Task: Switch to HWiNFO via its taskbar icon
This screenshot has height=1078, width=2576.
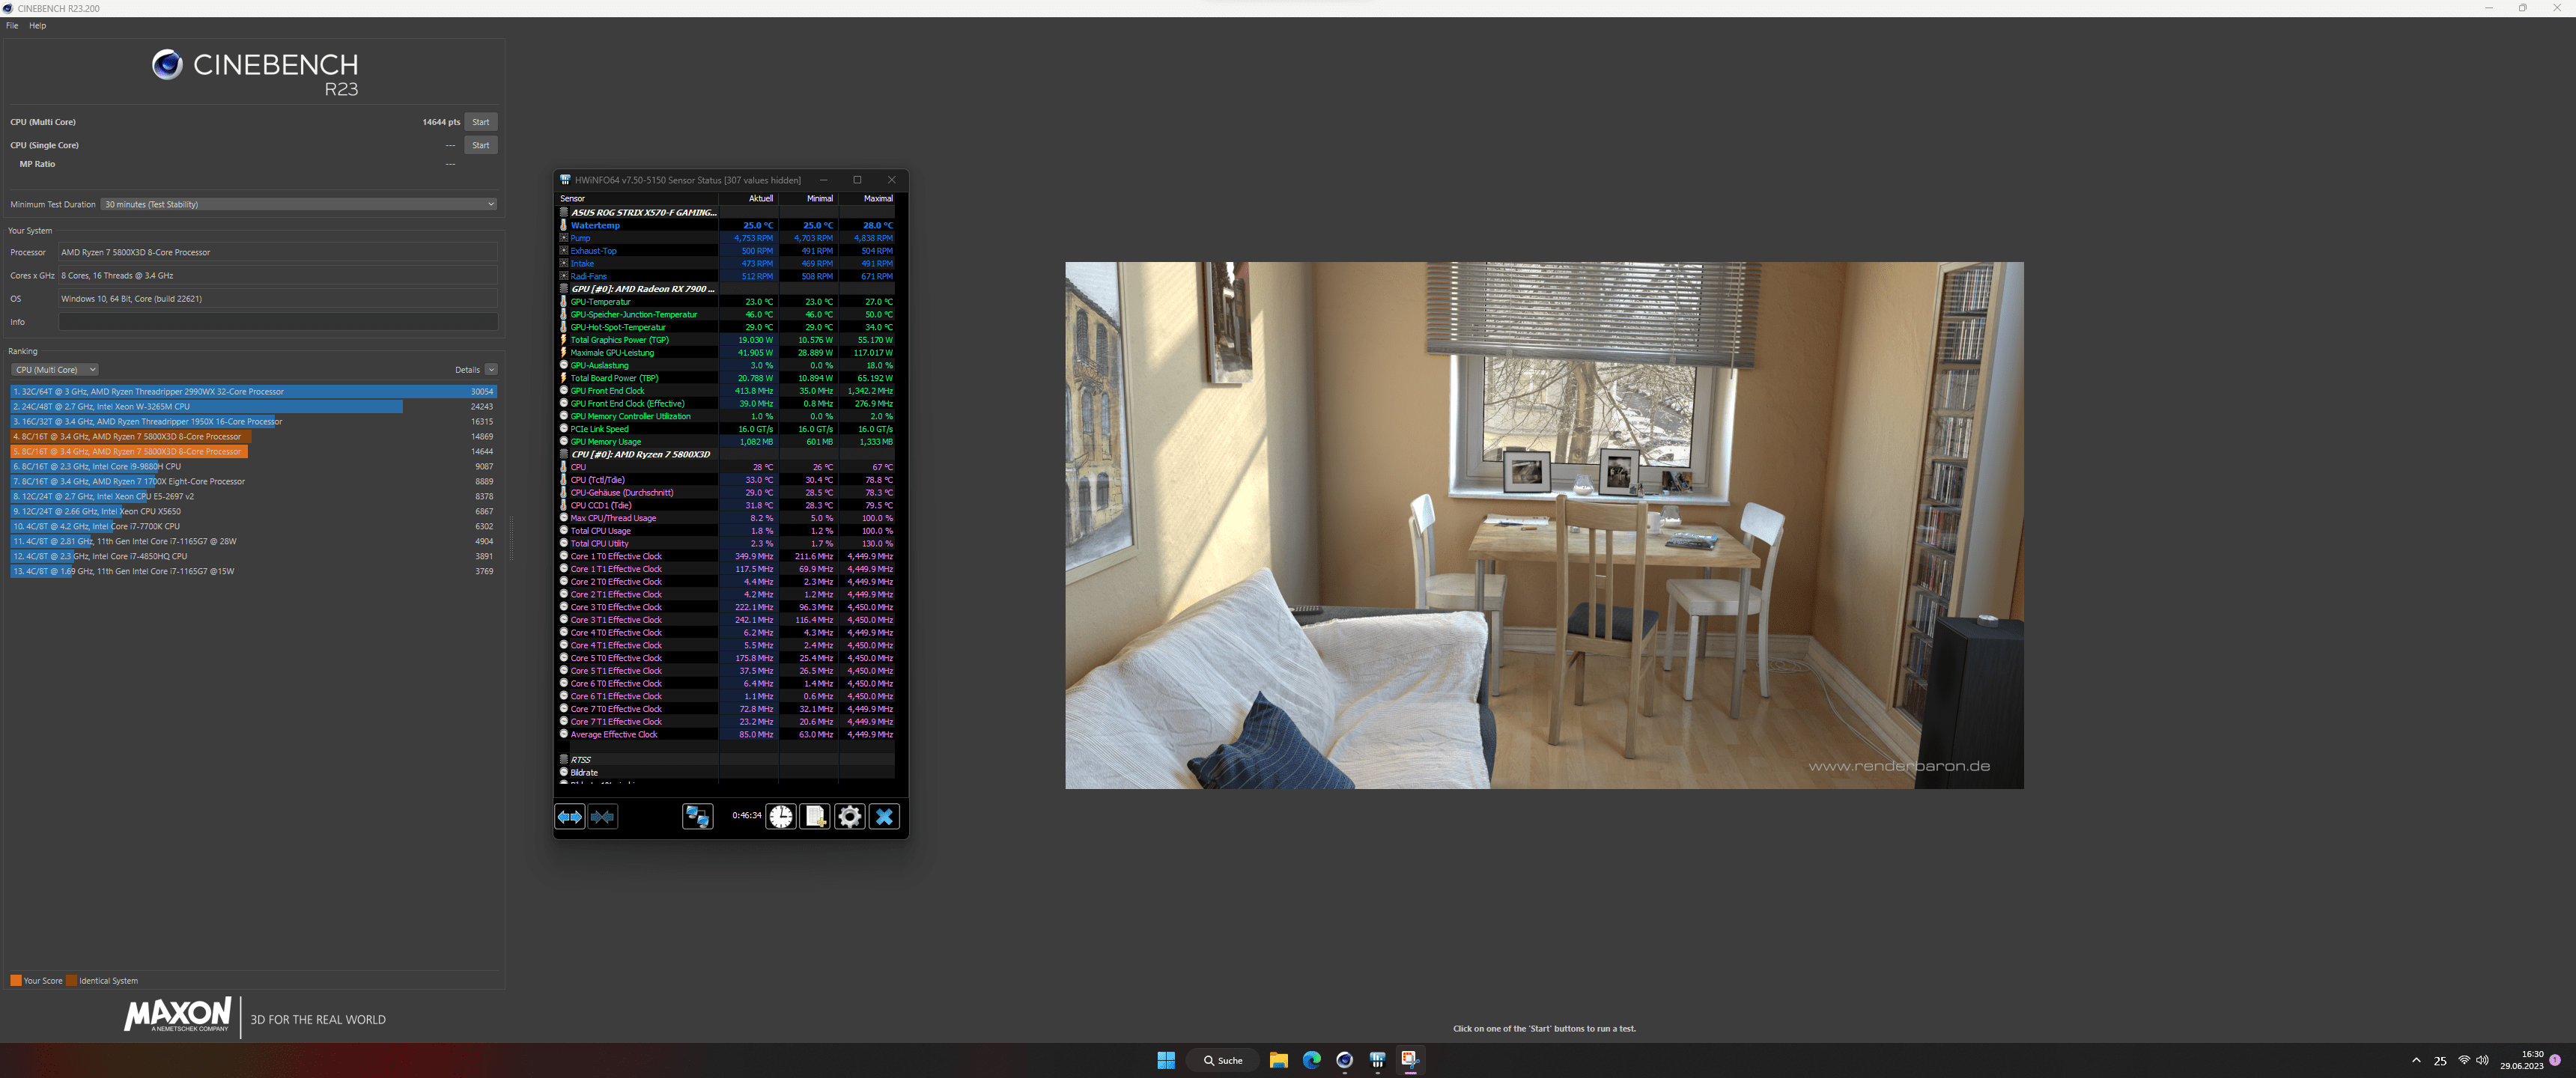Action: (x=1378, y=1060)
